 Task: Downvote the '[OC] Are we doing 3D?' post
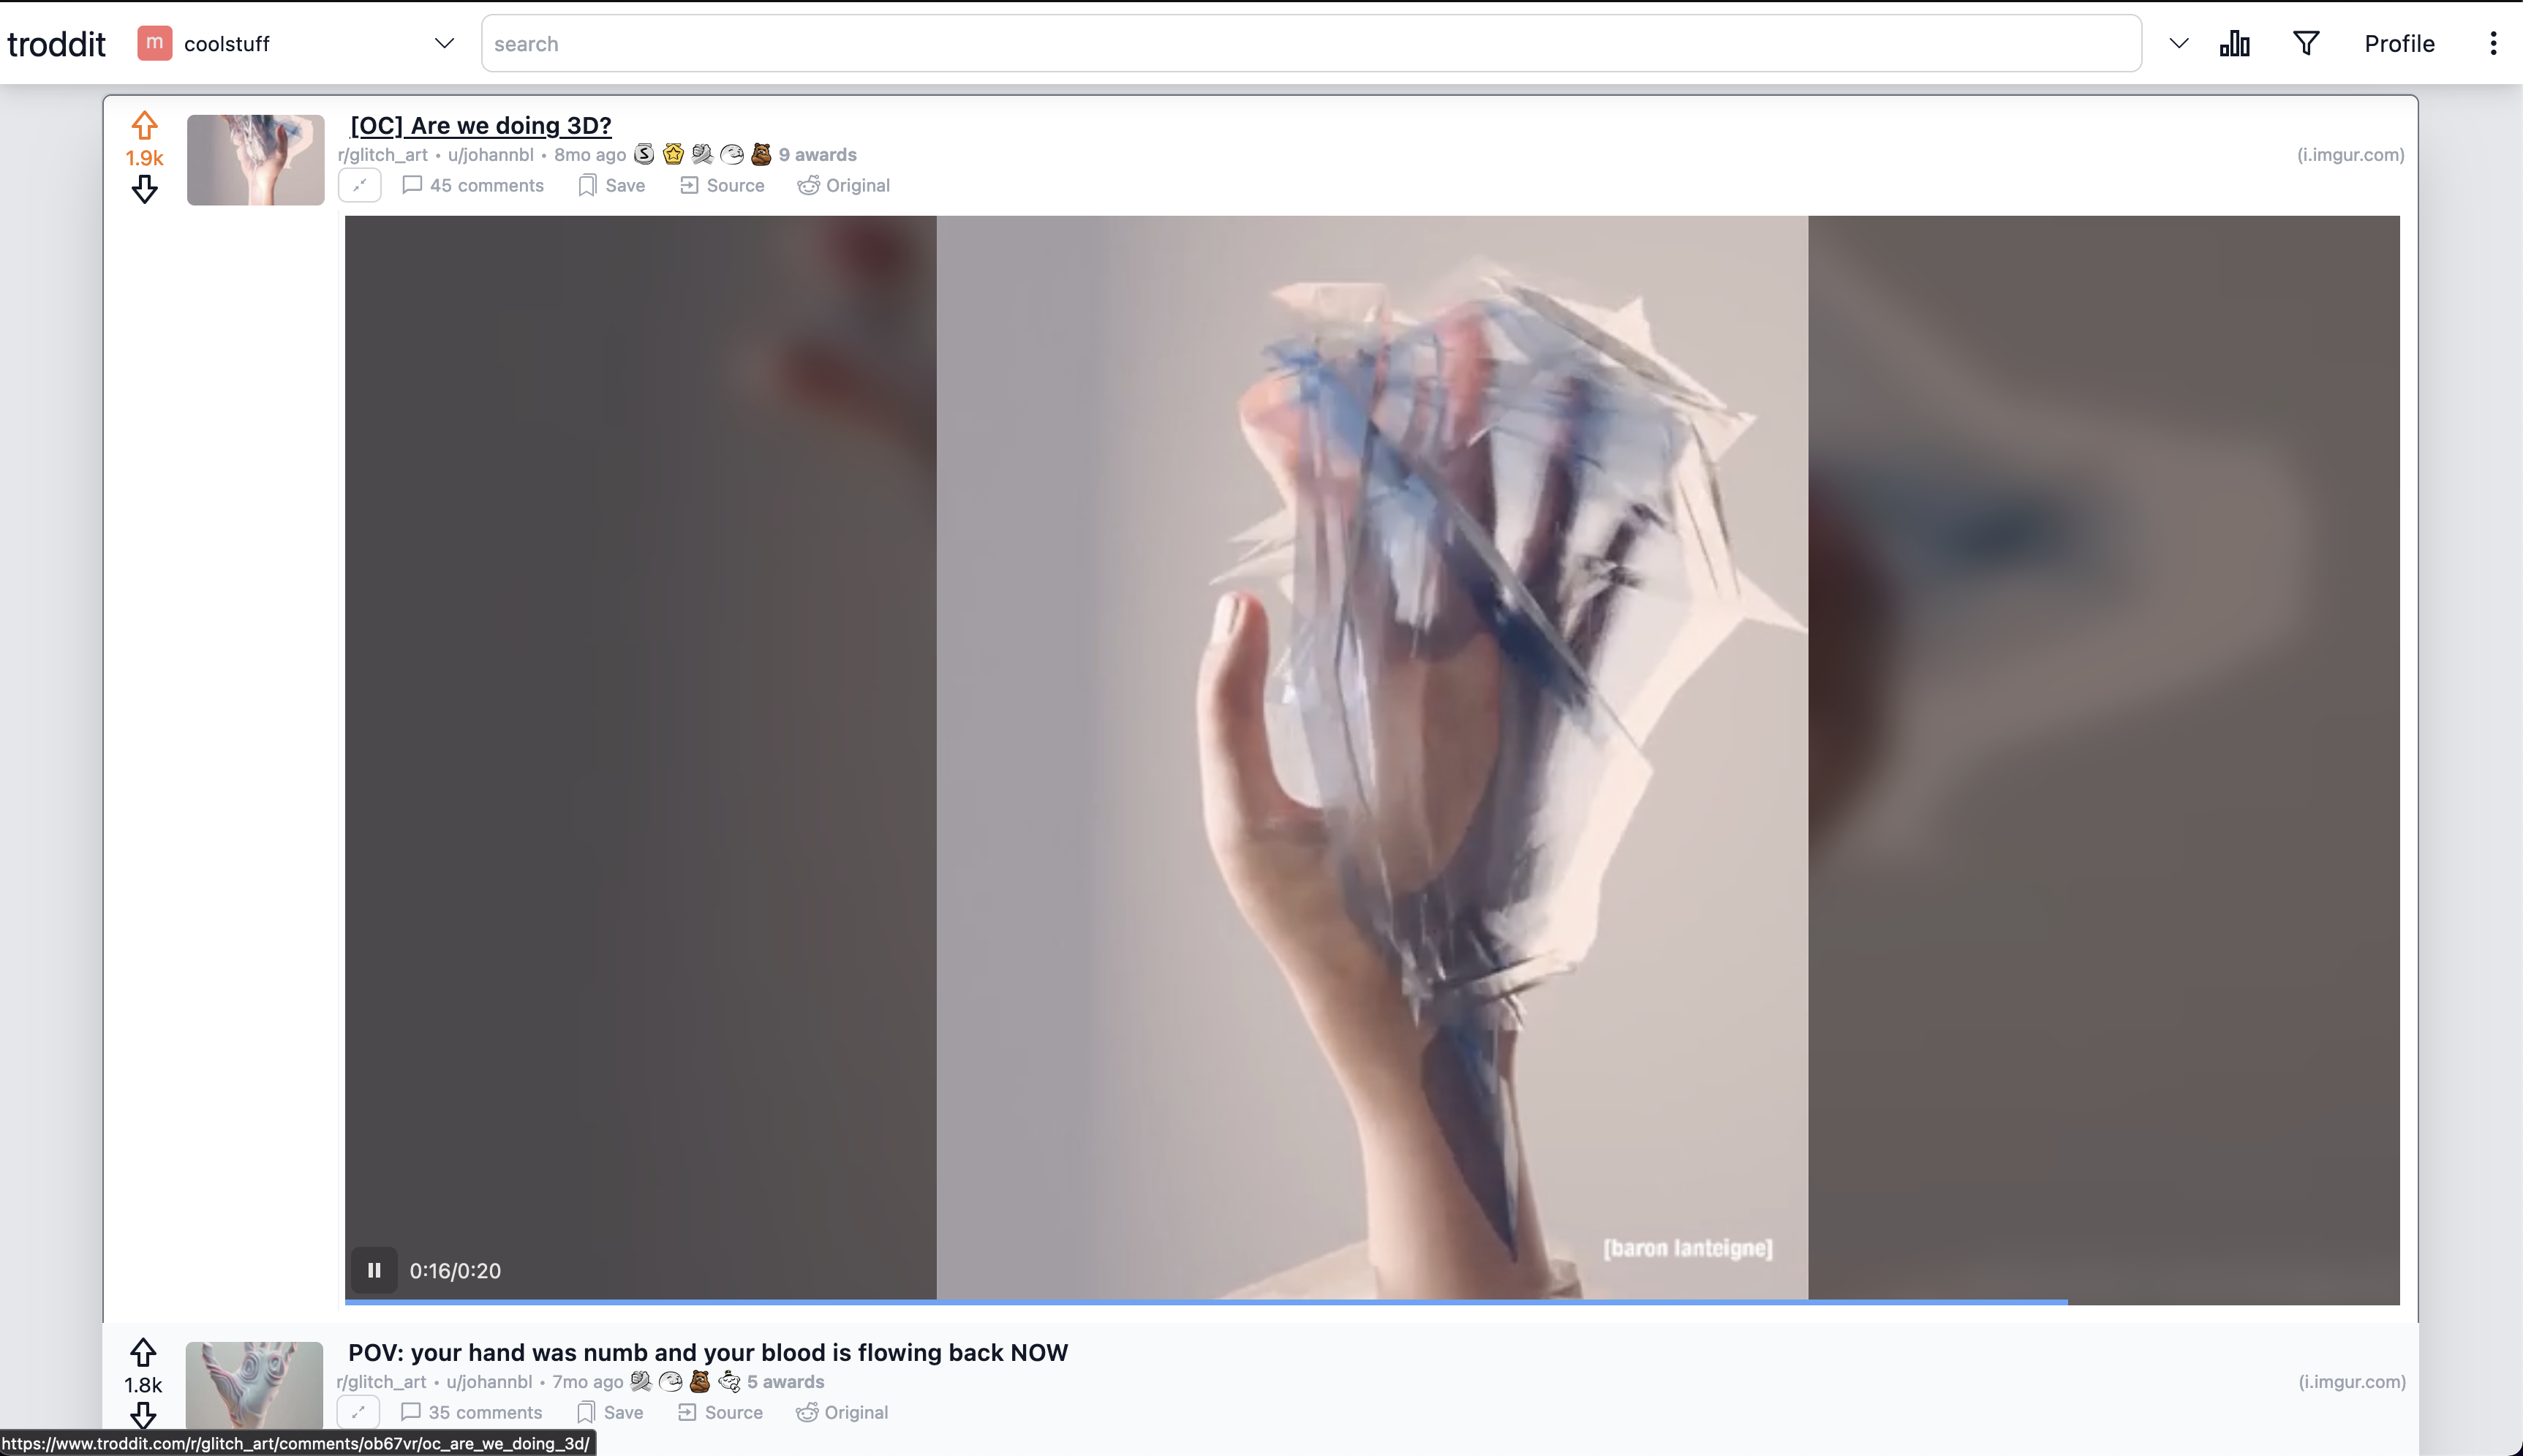(144, 190)
